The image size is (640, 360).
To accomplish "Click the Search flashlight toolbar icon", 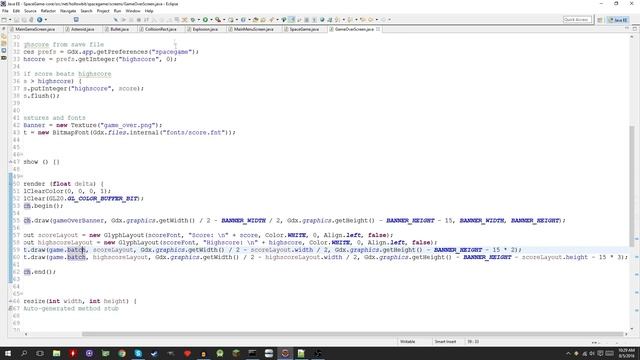I will click(271, 20).
